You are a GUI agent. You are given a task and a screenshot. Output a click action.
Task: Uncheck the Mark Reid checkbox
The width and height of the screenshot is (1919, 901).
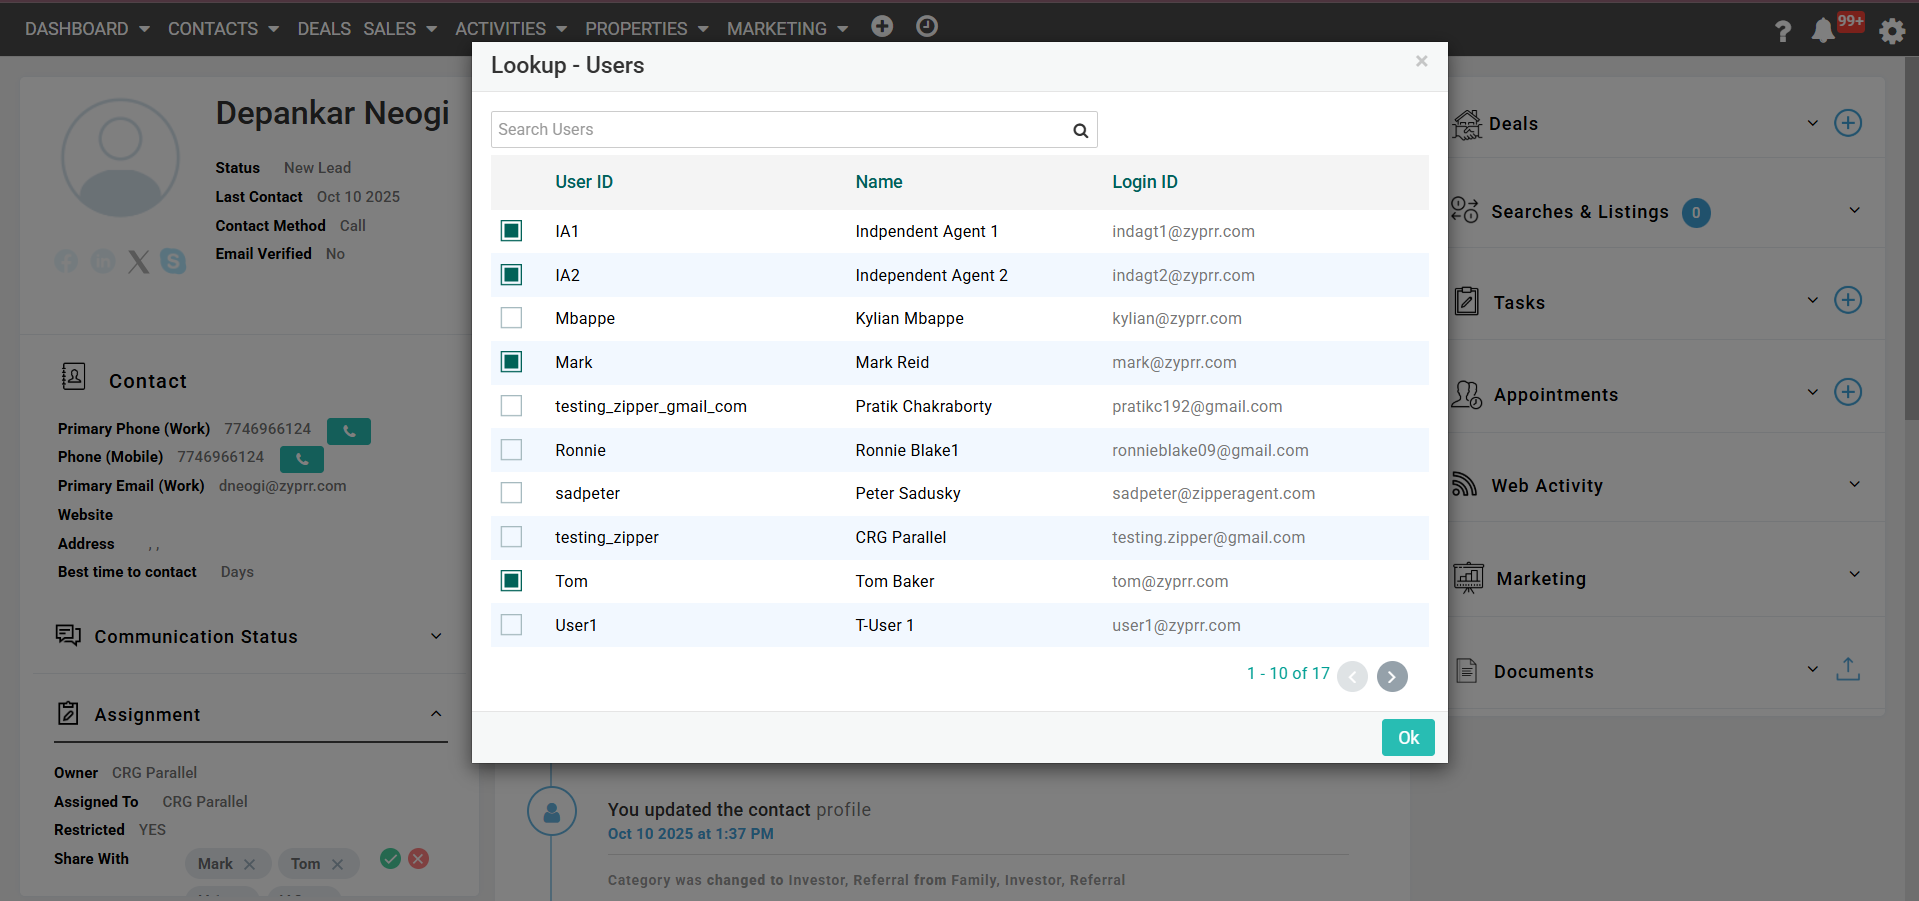(x=511, y=362)
